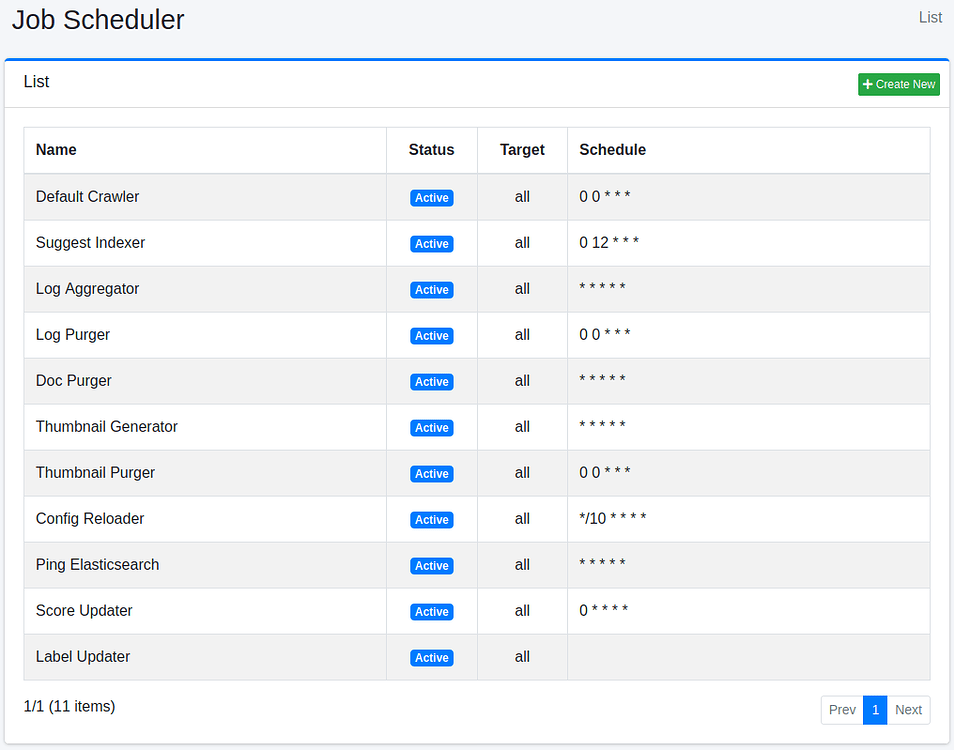Screen dimensions: 954x750
Task: Click the Thumbnail Purger row
Action: pyautogui.click(x=95, y=473)
